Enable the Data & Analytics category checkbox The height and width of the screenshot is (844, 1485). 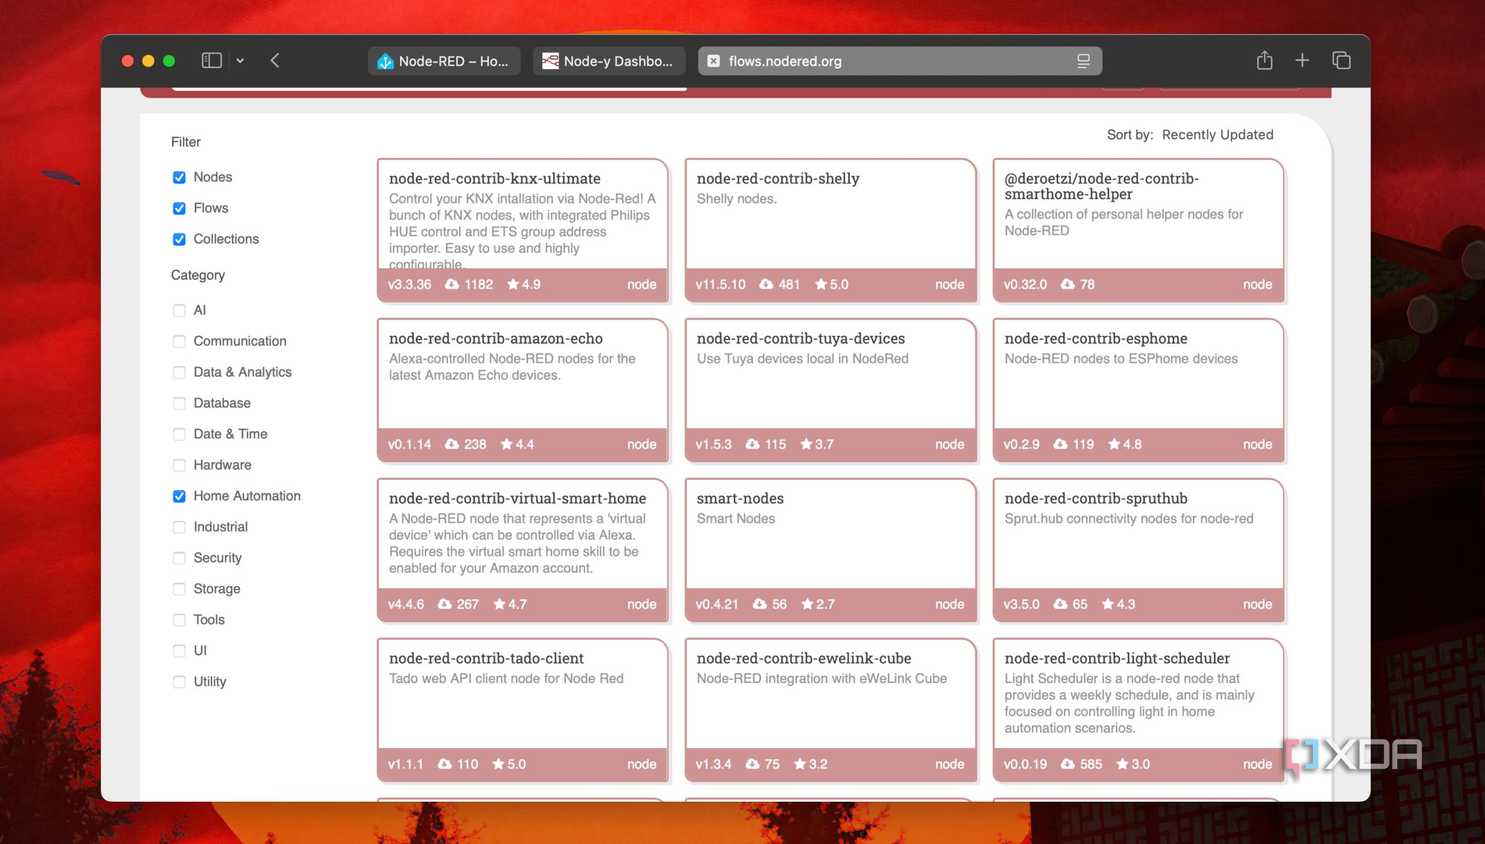coord(179,372)
